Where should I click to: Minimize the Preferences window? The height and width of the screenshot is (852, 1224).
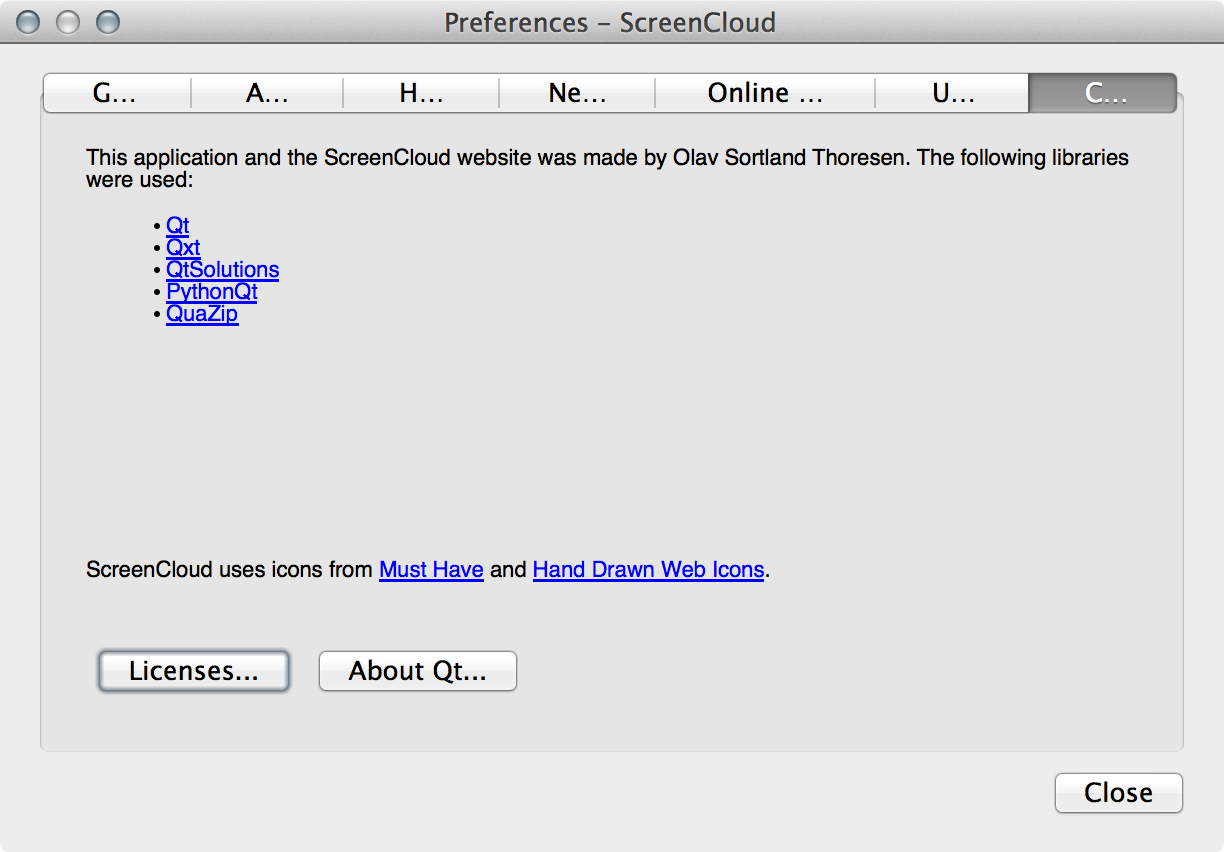pos(68,22)
